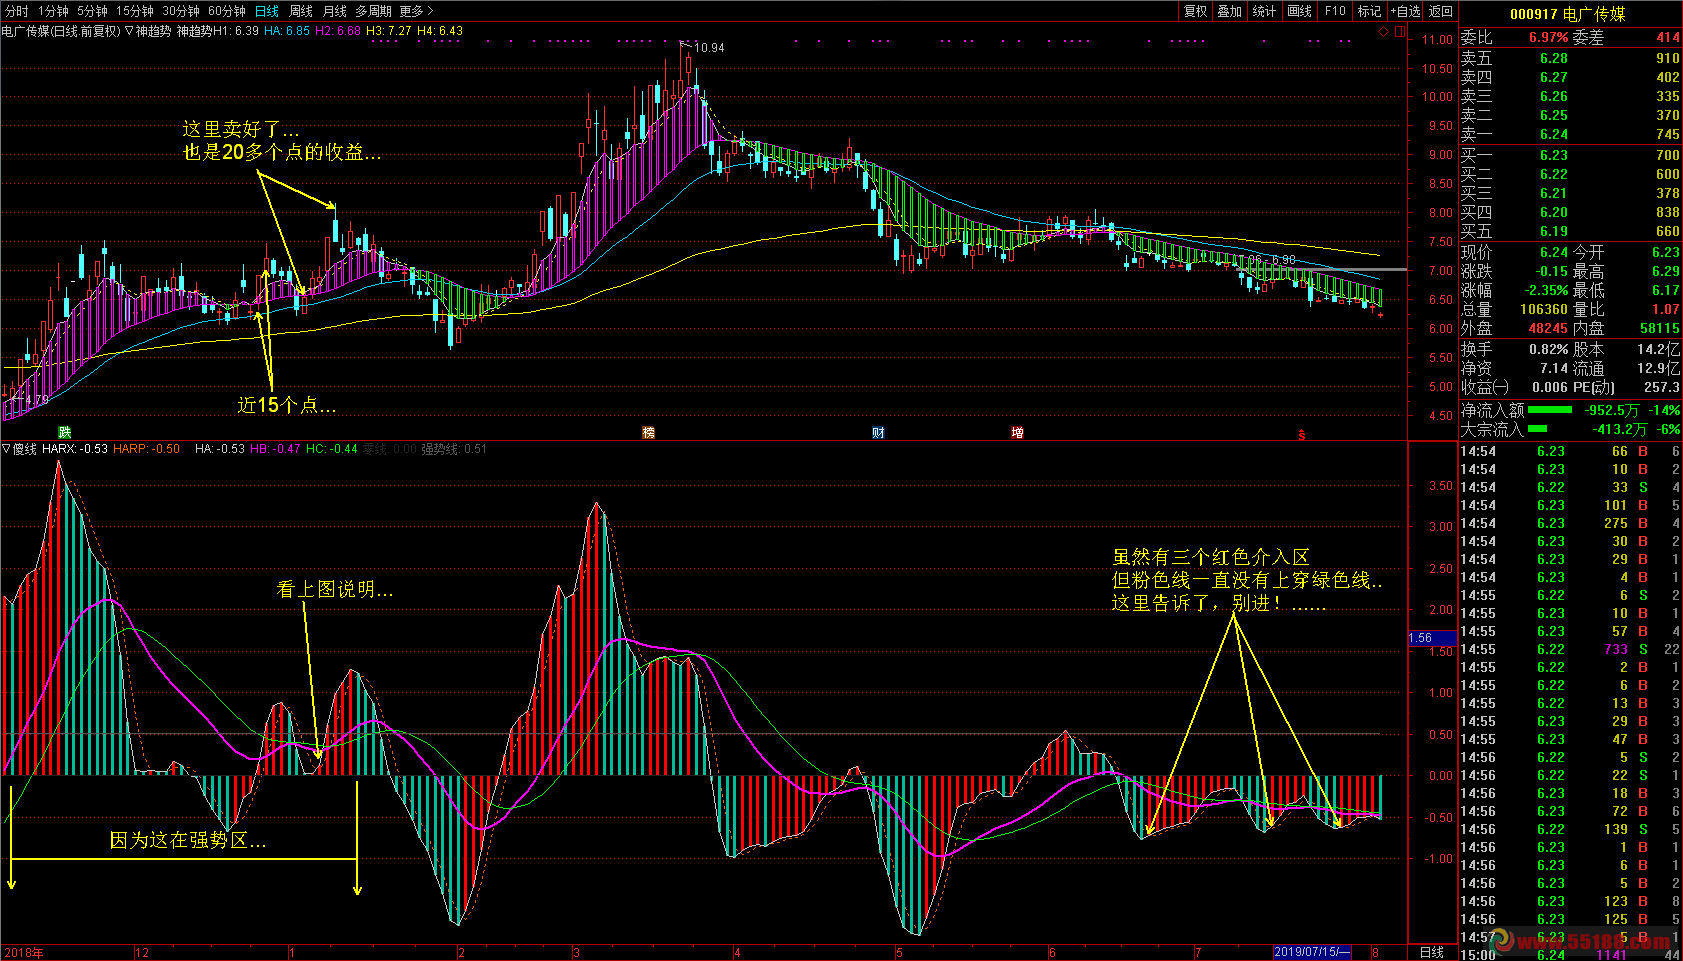This screenshot has width=1683, height=961.
Task: Switch to 分时 intraday view
Action: coord(17,11)
